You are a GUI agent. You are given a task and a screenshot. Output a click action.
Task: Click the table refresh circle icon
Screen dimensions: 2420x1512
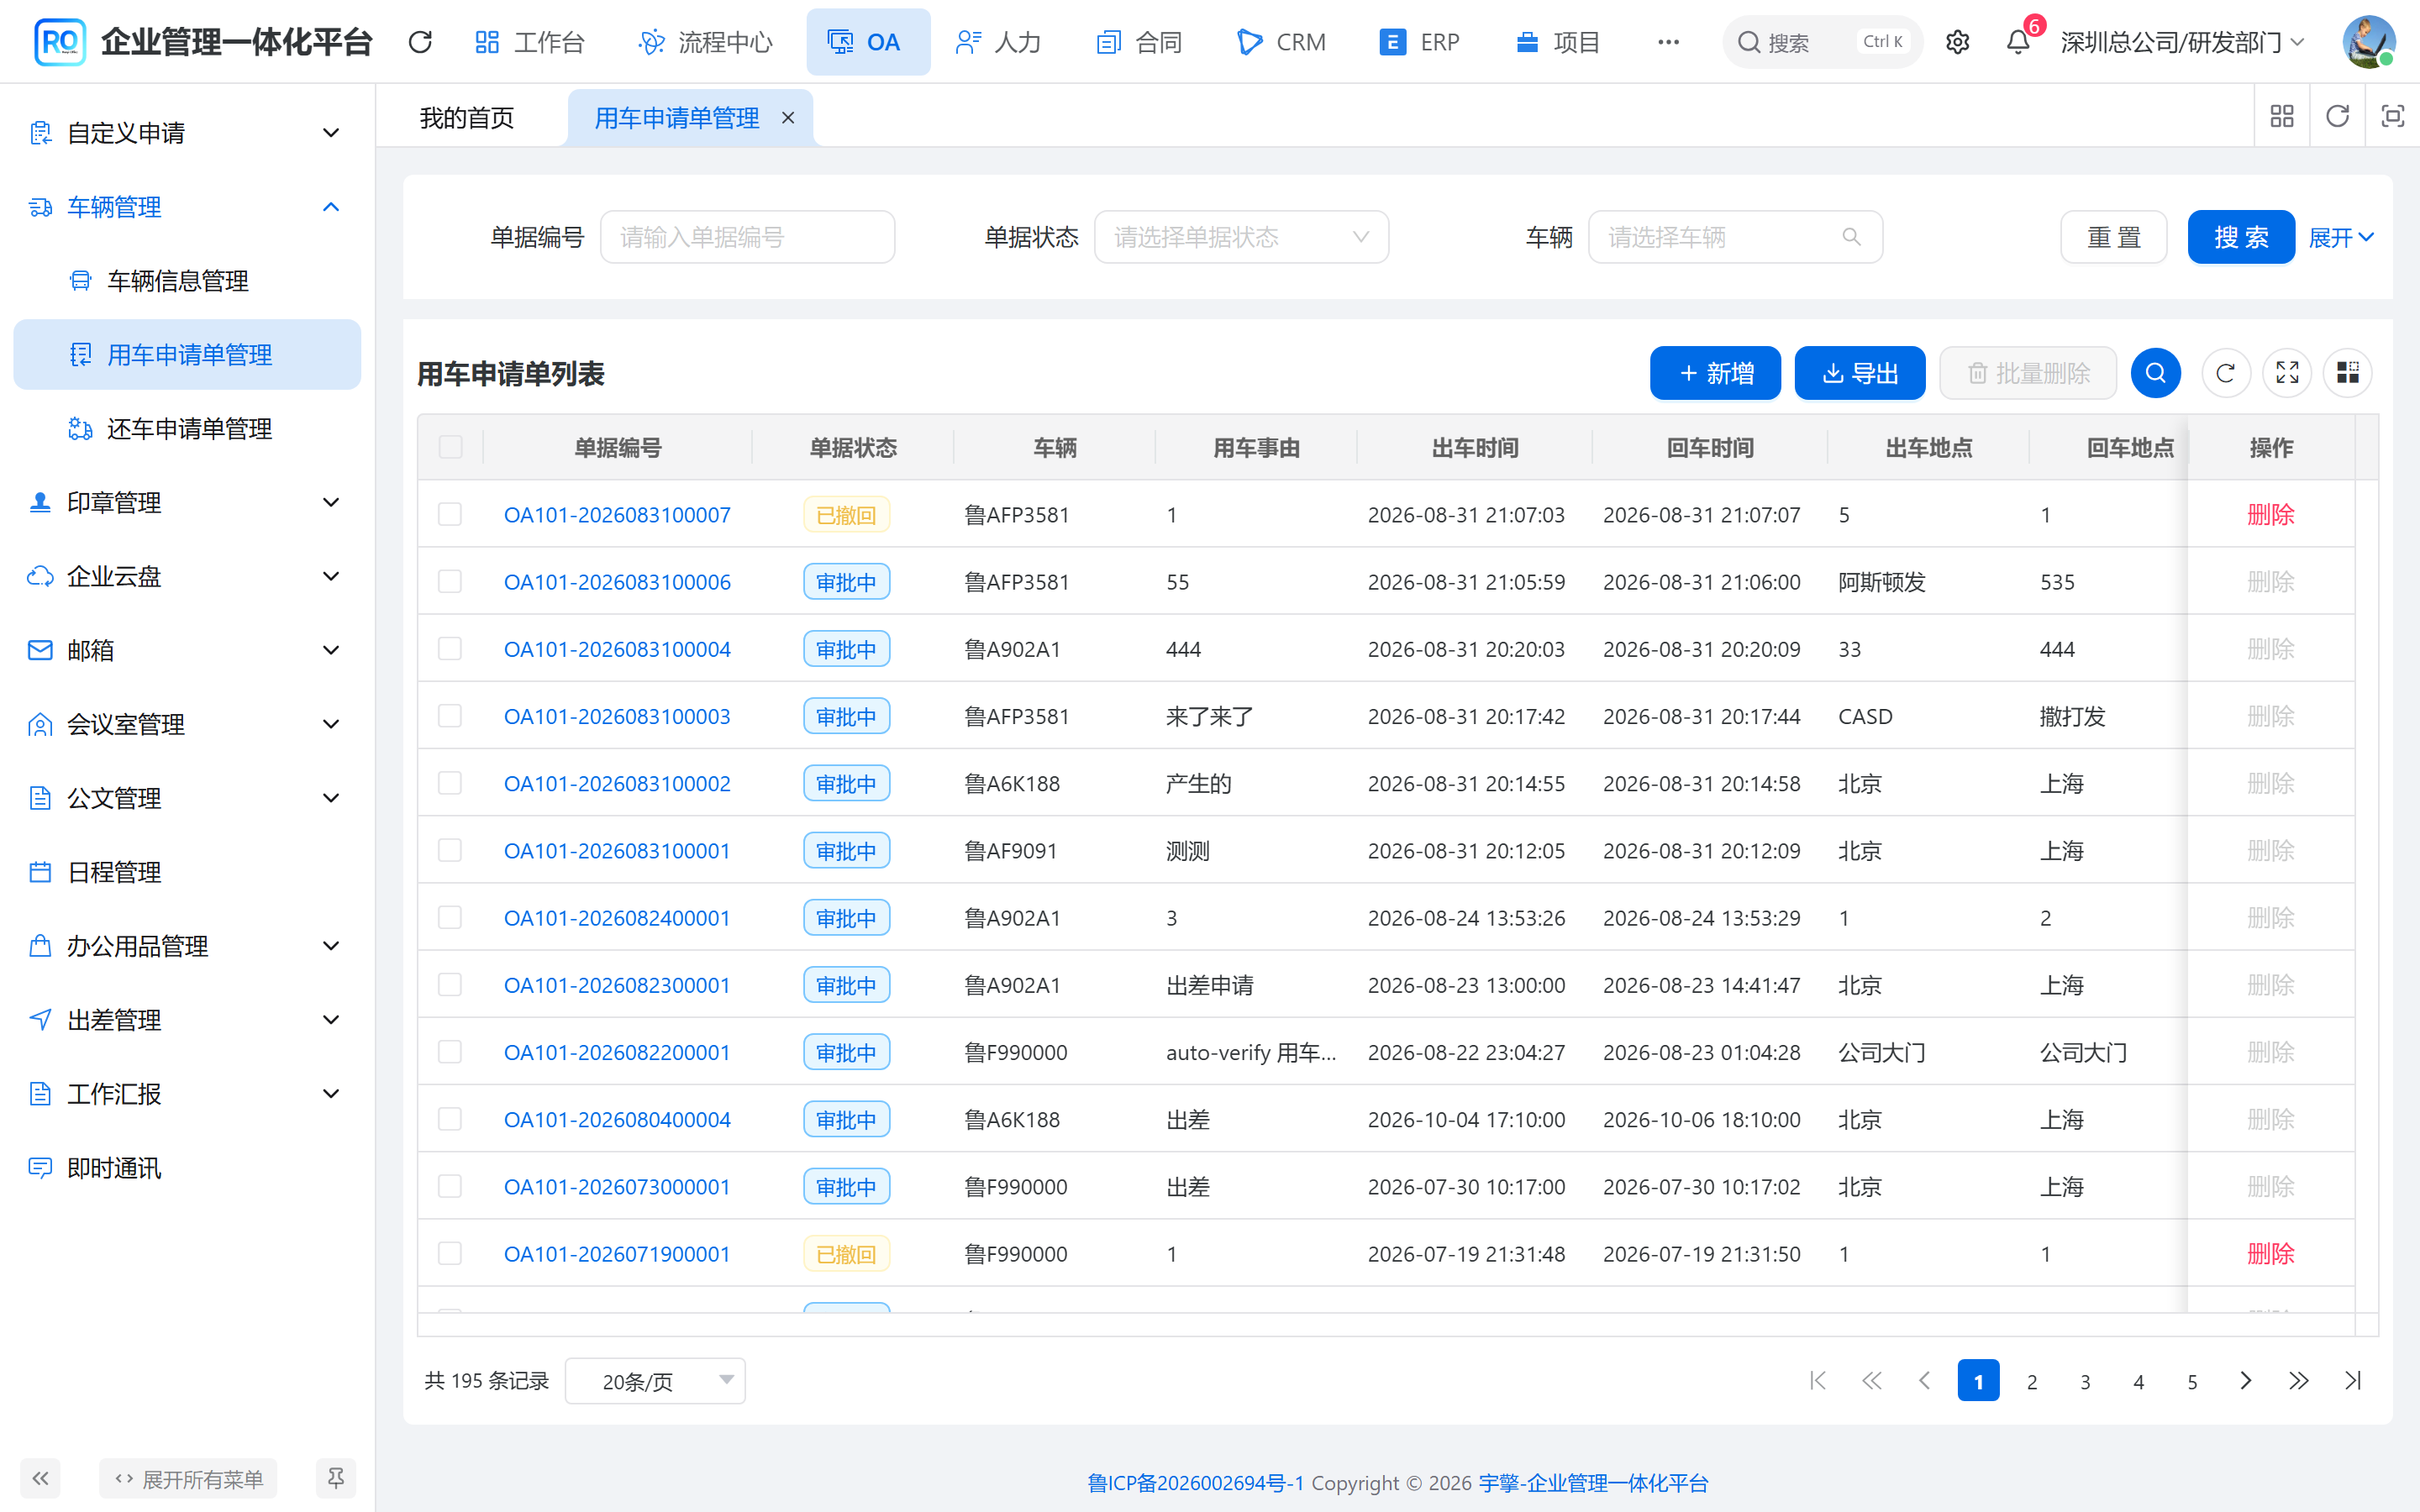click(2226, 373)
